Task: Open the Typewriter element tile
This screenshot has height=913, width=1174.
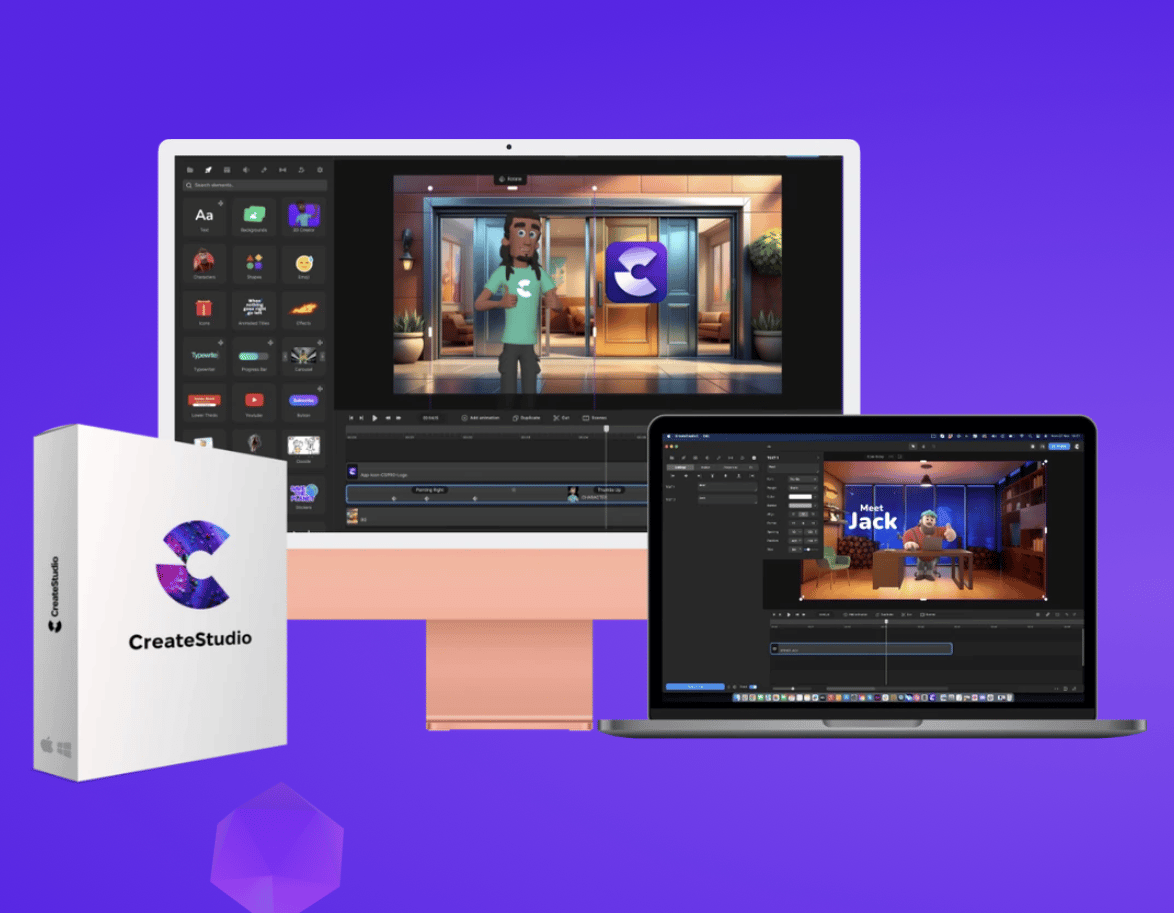Action: [x=204, y=357]
